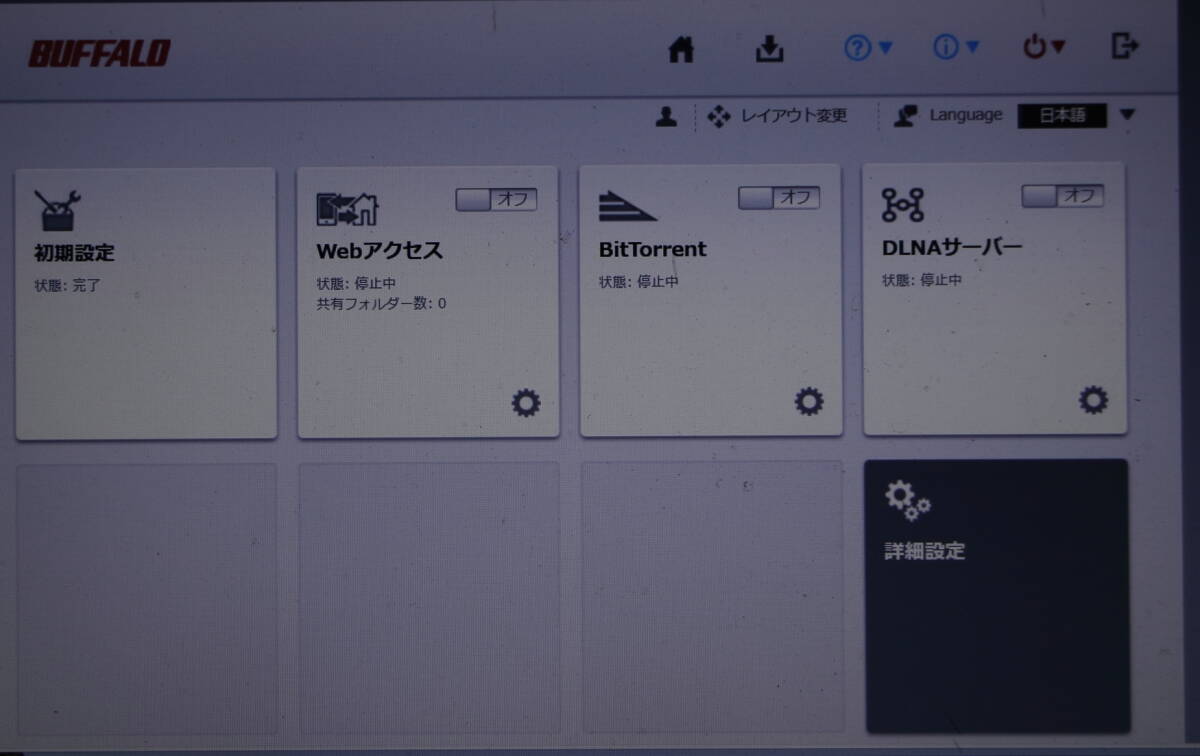Turn on the DLNAサーバー switch
The height and width of the screenshot is (756, 1200).
tap(1063, 196)
